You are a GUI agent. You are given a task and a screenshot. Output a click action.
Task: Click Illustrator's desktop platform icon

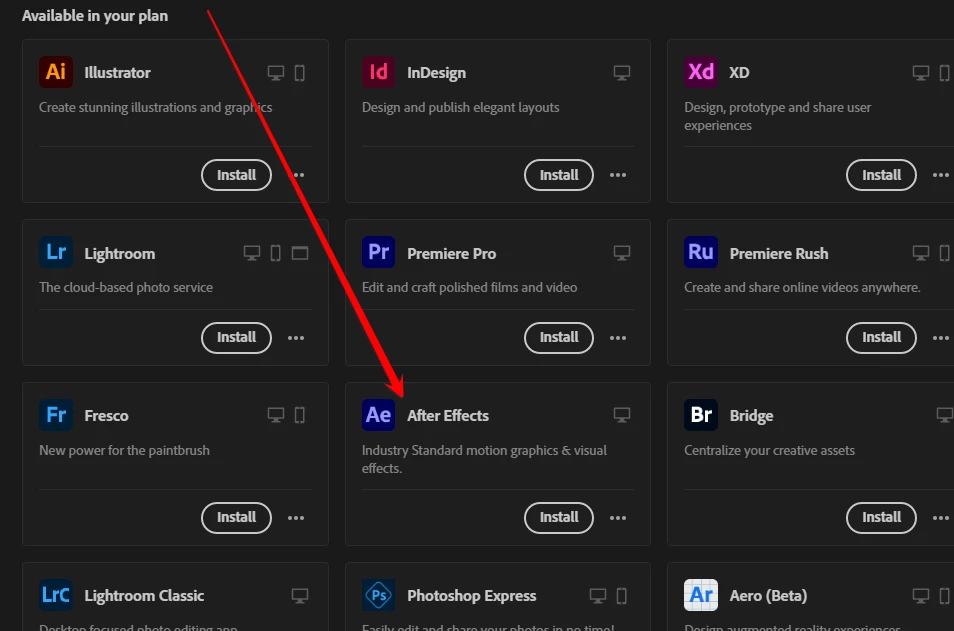276,73
